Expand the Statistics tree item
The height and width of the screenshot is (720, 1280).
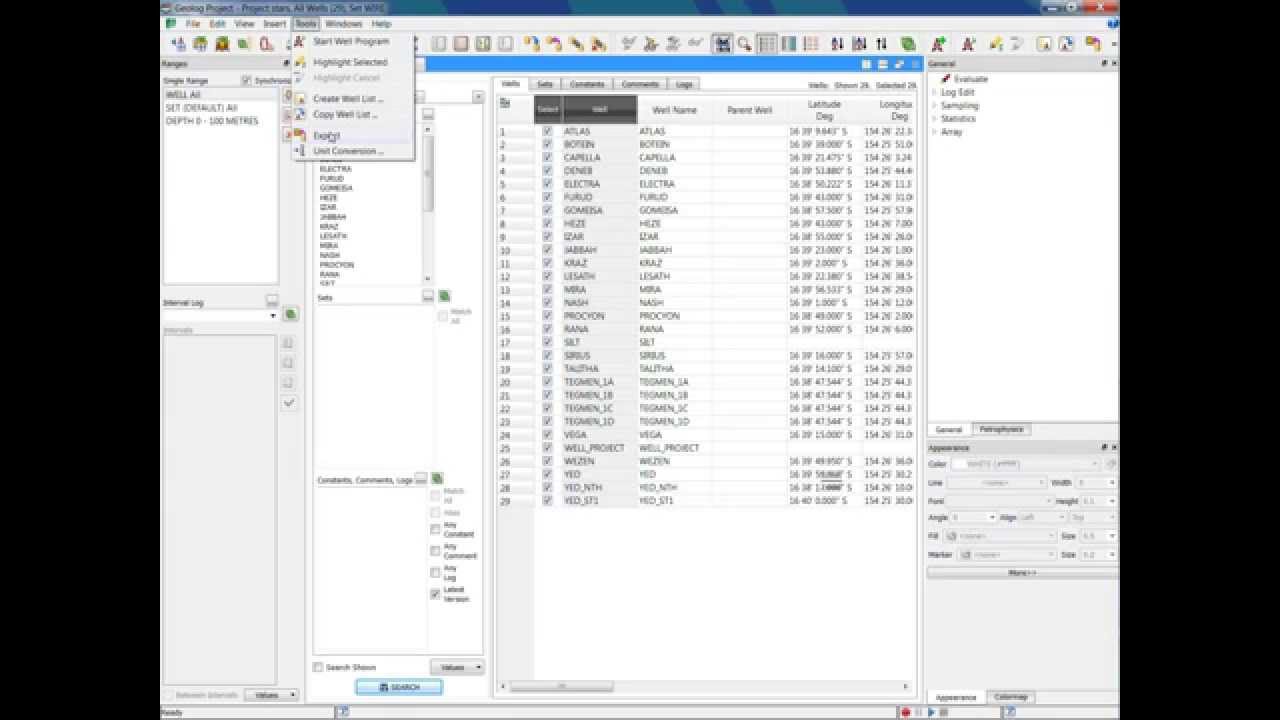tap(935, 118)
